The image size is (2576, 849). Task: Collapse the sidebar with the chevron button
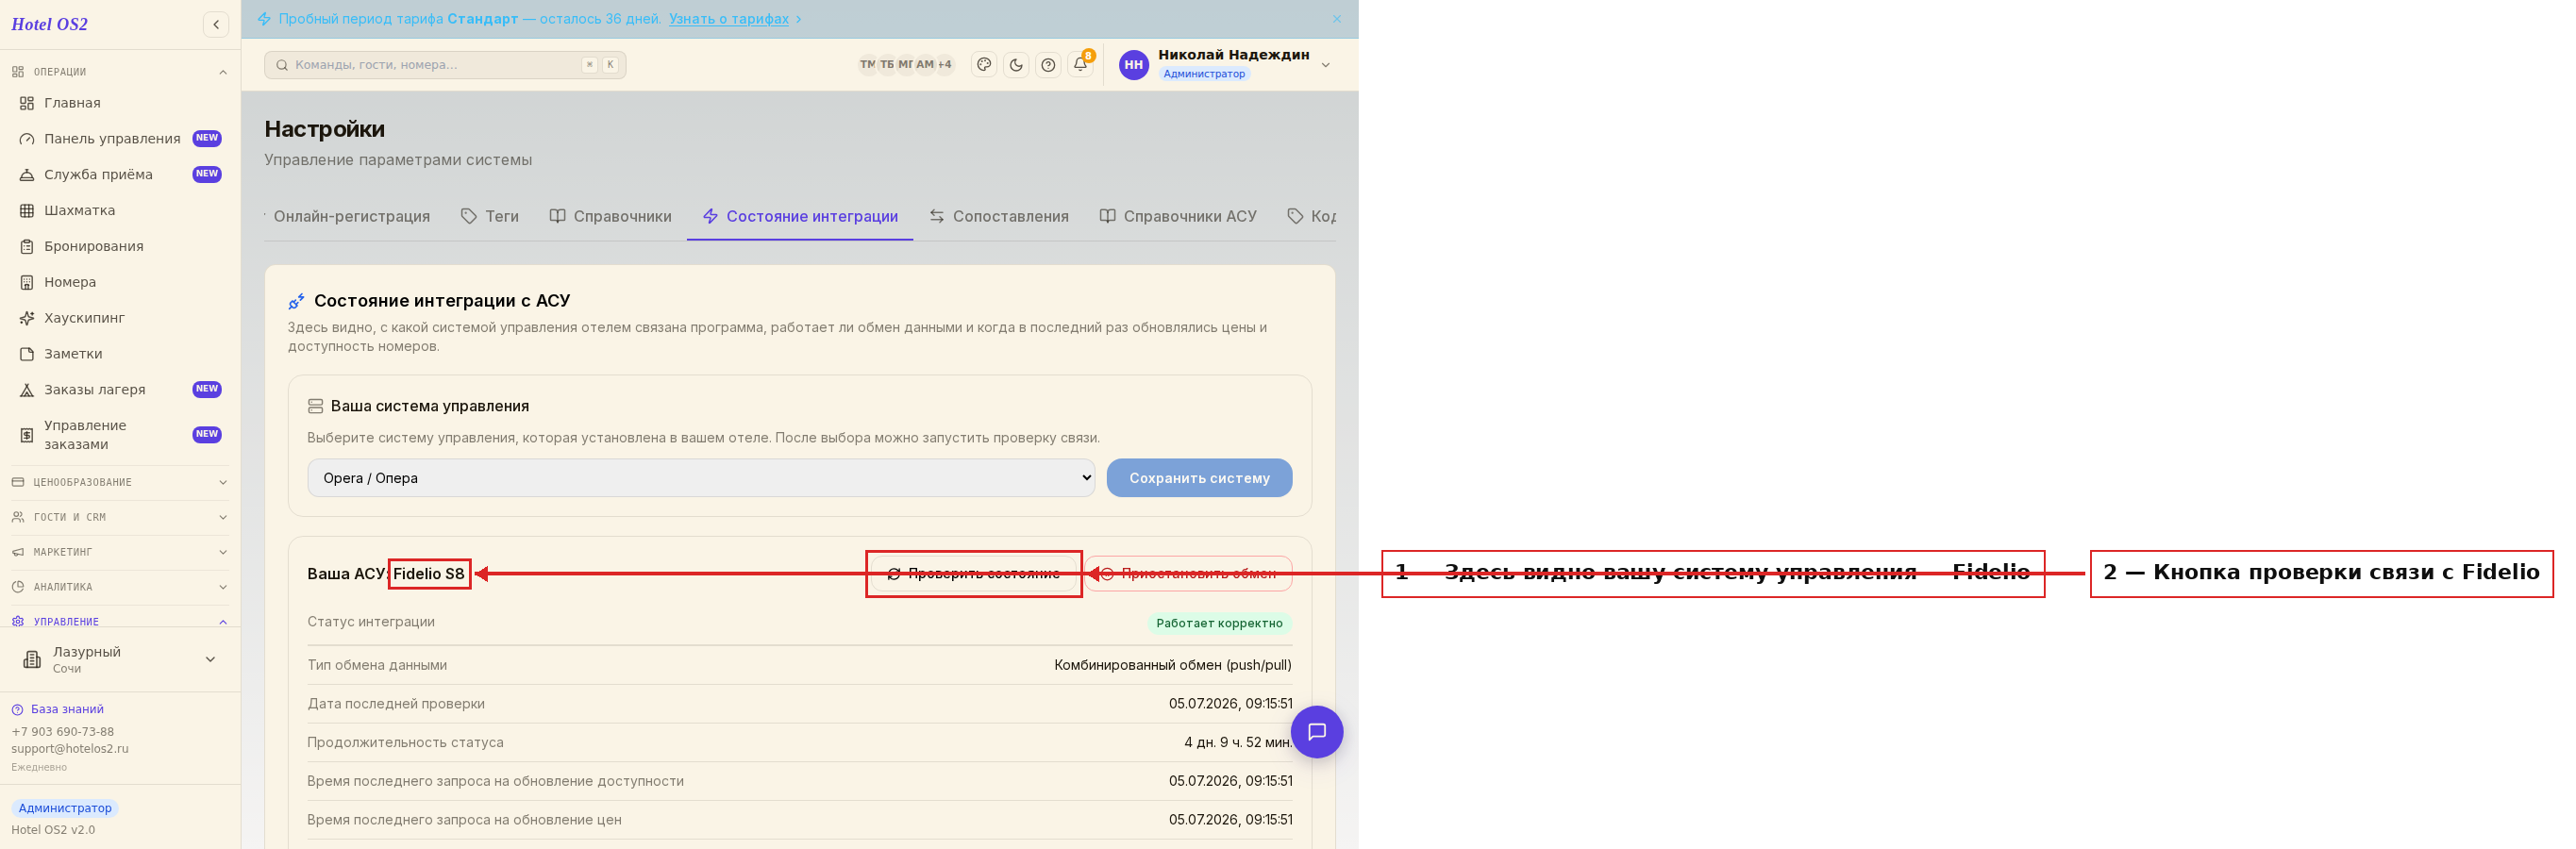216,24
